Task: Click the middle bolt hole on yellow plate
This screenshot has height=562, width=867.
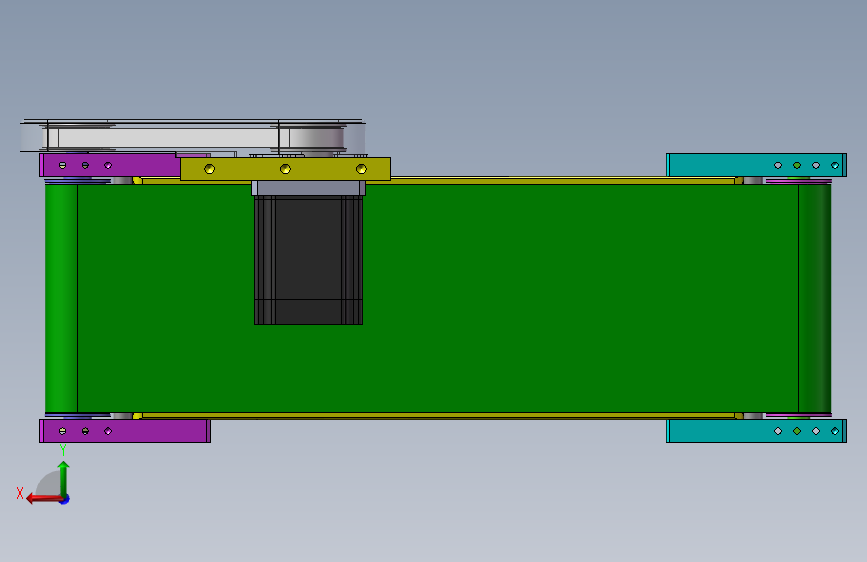Action: coord(285,169)
